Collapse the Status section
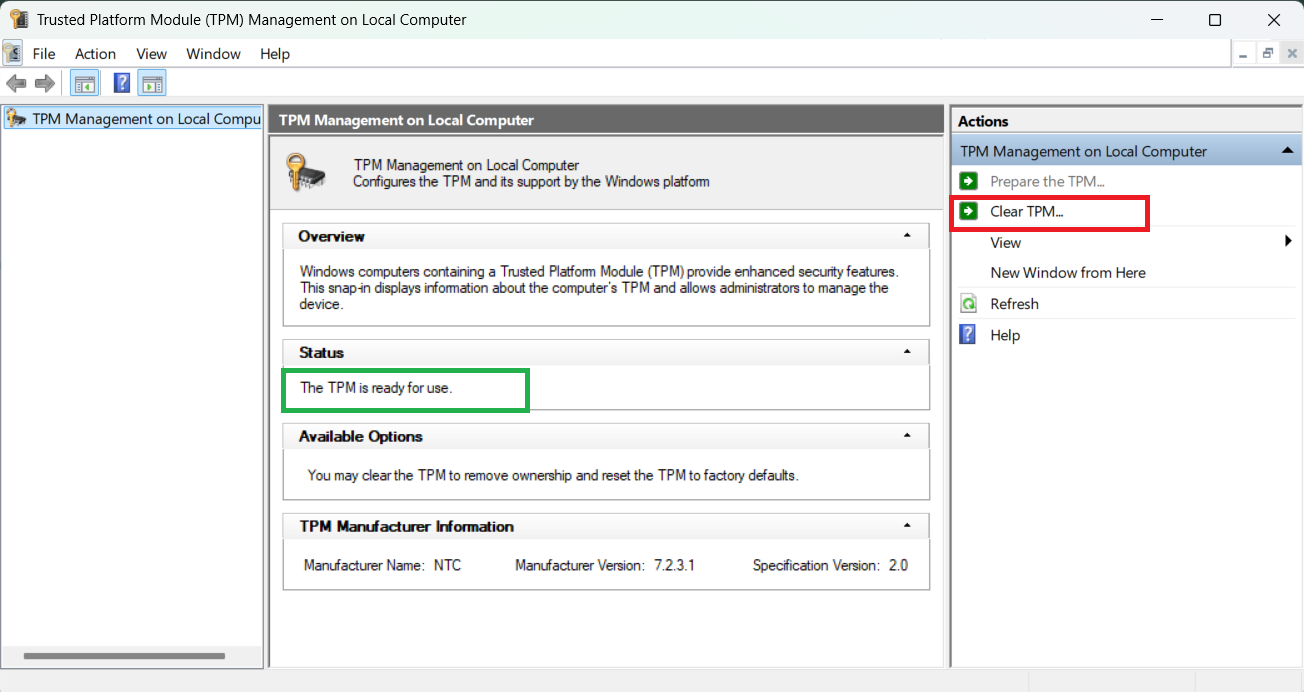 click(907, 352)
